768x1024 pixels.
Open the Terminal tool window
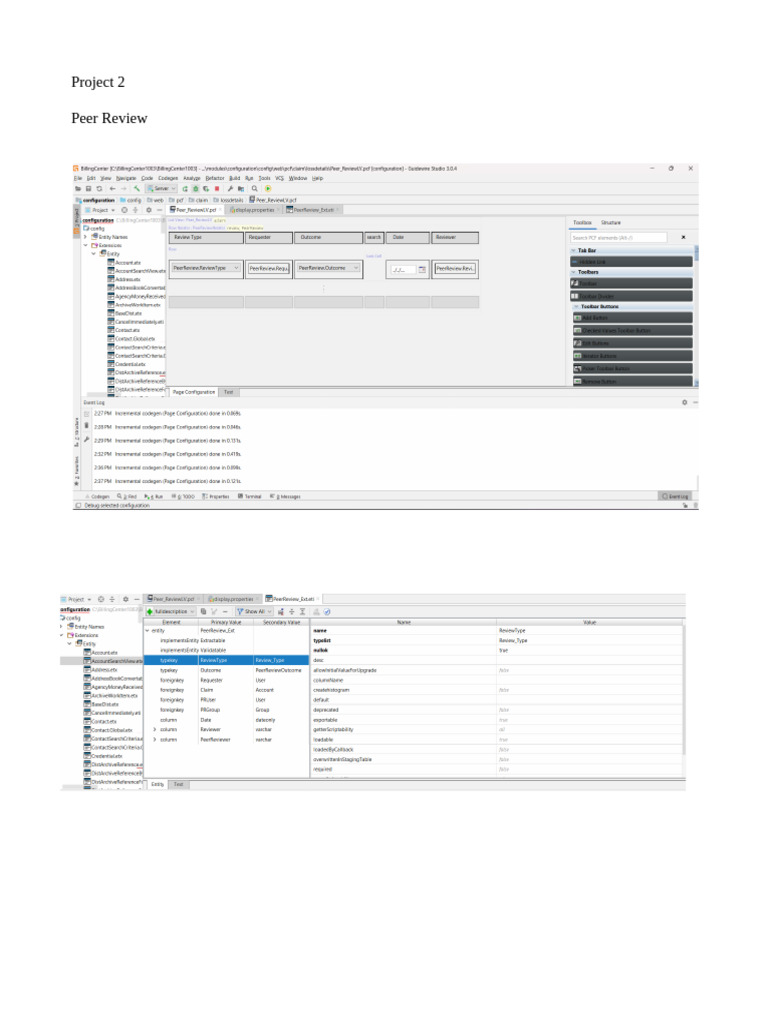click(250, 497)
